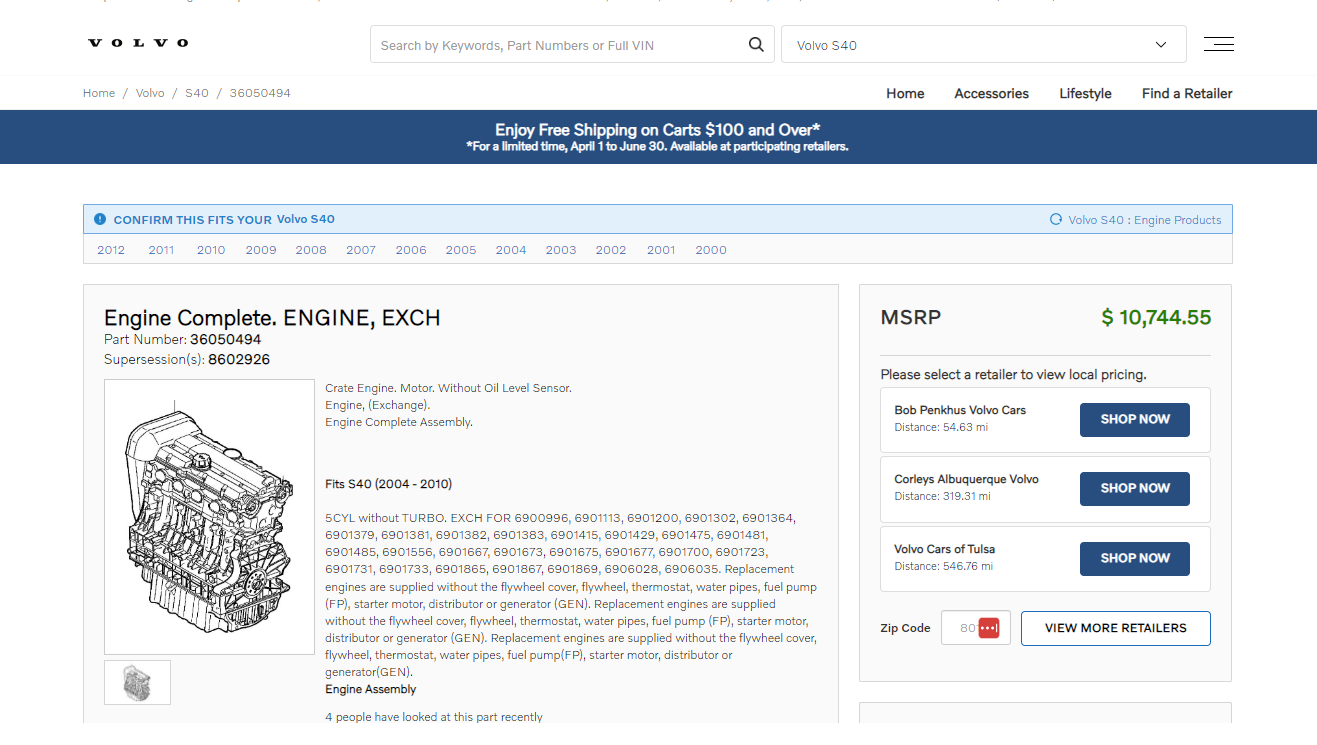This screenshot has width=1317, height=745.
Task: Select model year 2004
Action: 511,250
